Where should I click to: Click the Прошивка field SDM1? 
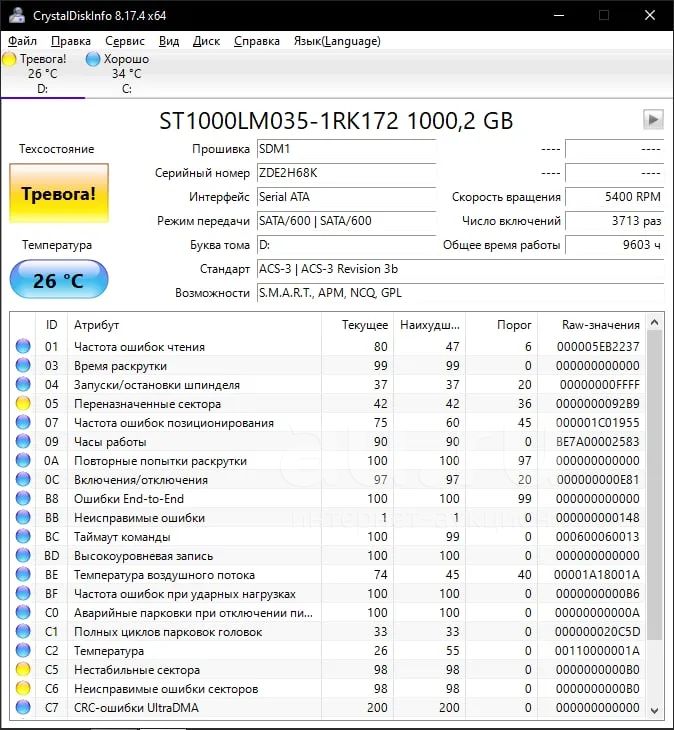pos(346,149)
